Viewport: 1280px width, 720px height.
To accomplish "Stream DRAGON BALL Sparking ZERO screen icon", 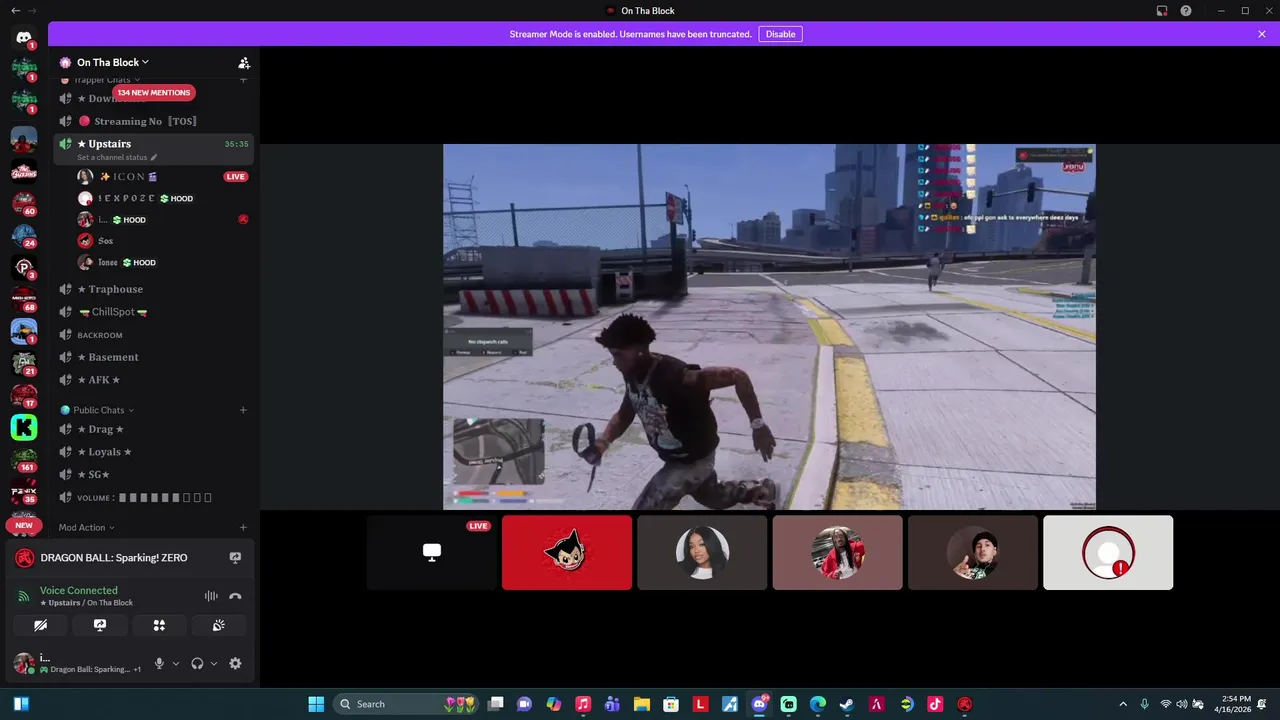I will (x=235, y=558).
